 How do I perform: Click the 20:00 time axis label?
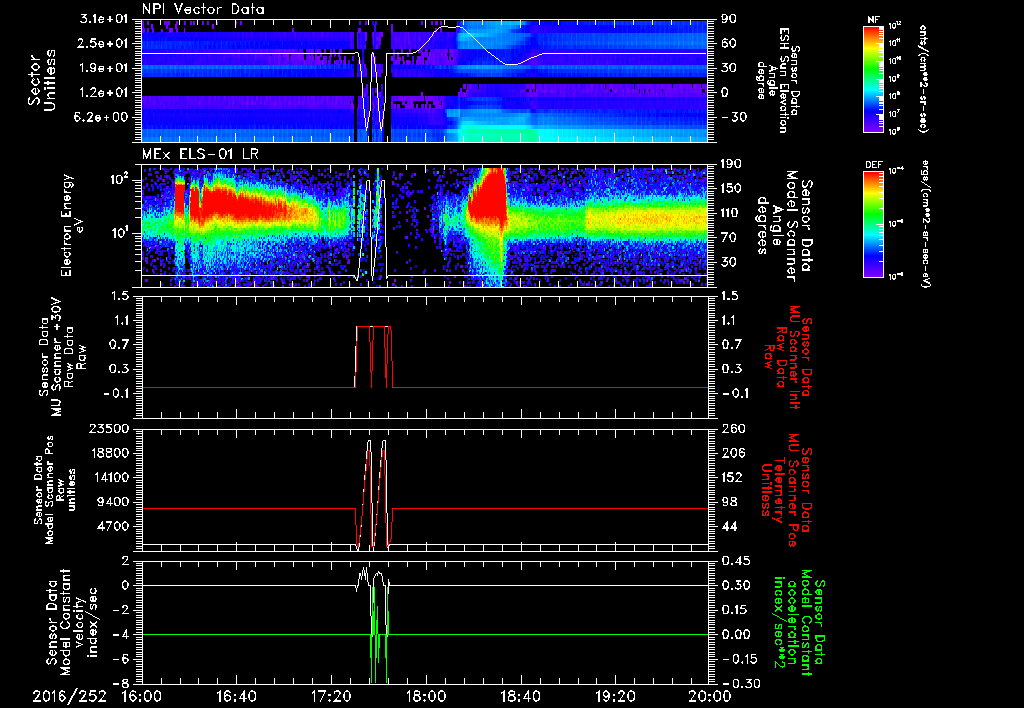point(709,697)
